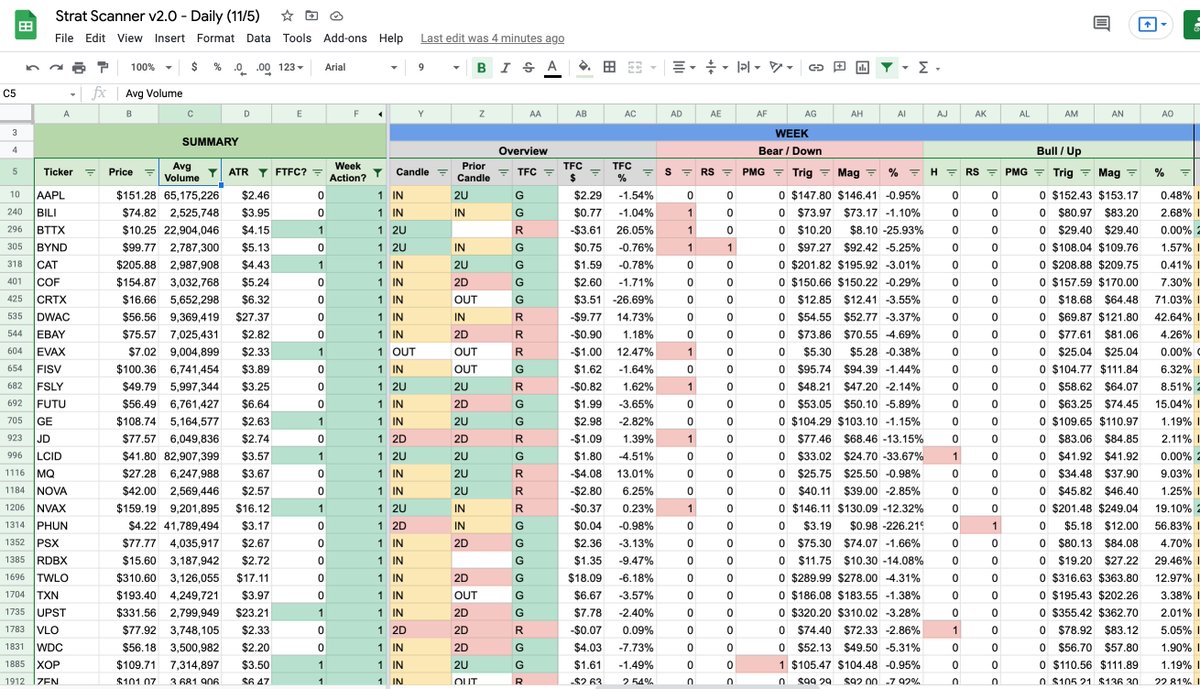Open Functions sigma dropdown

(927, 67)
